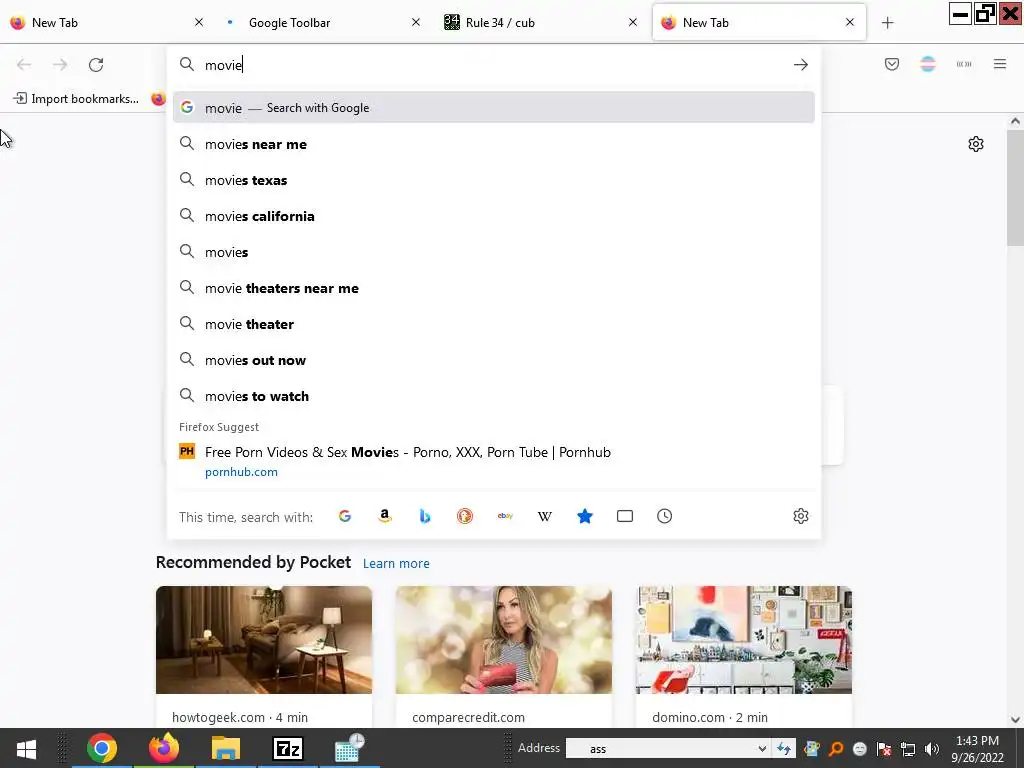1024x768 pixels.
Task: Open Pocket 'Learn more' link
Action: 396,564
